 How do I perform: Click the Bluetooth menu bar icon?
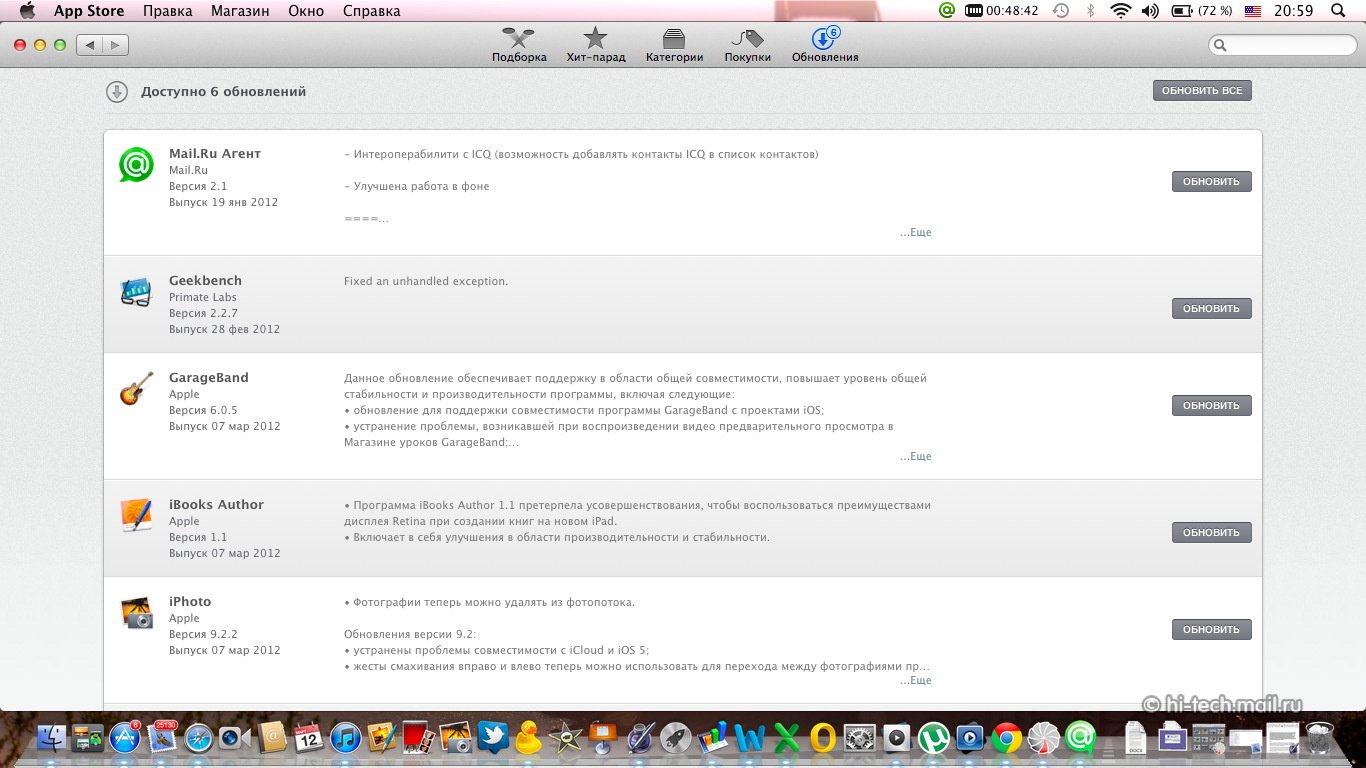coord(1091,11)
